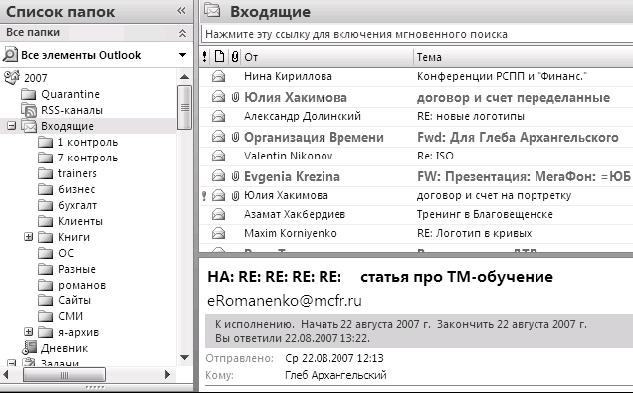Click attachment icon on Evgenia Krezina message
Screen dimensions: 633x393
pos(235,176)
